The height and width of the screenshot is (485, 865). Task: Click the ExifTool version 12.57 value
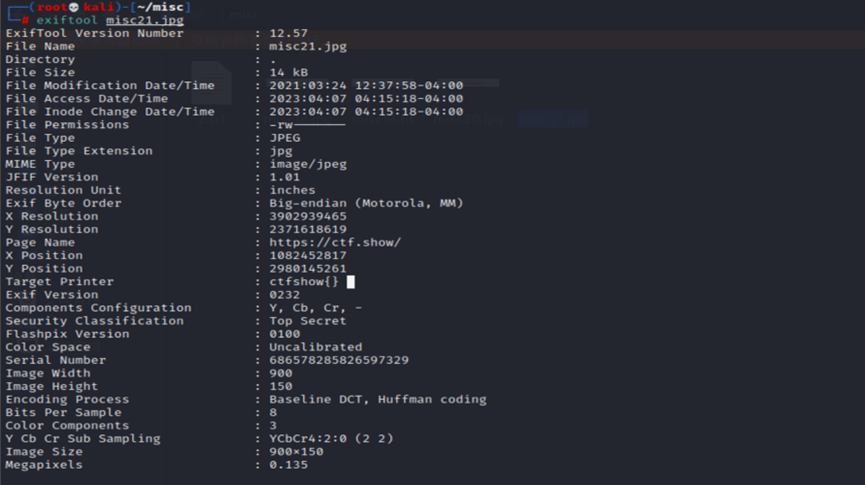(289, 33)
